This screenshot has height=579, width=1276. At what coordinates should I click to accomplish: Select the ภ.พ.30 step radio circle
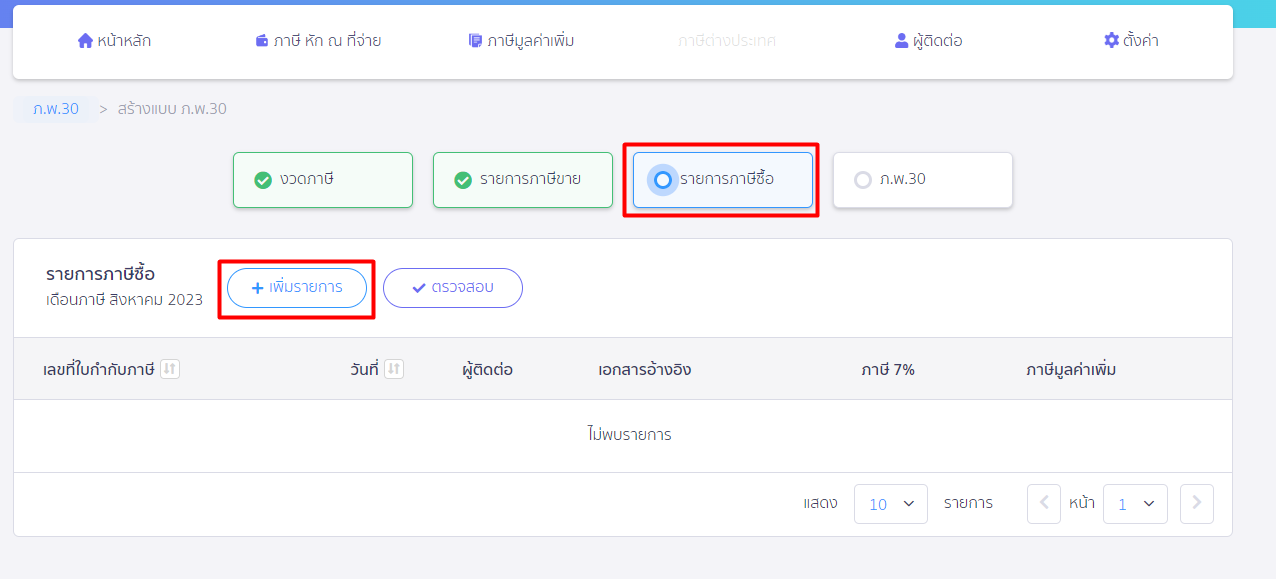[863, 180]
